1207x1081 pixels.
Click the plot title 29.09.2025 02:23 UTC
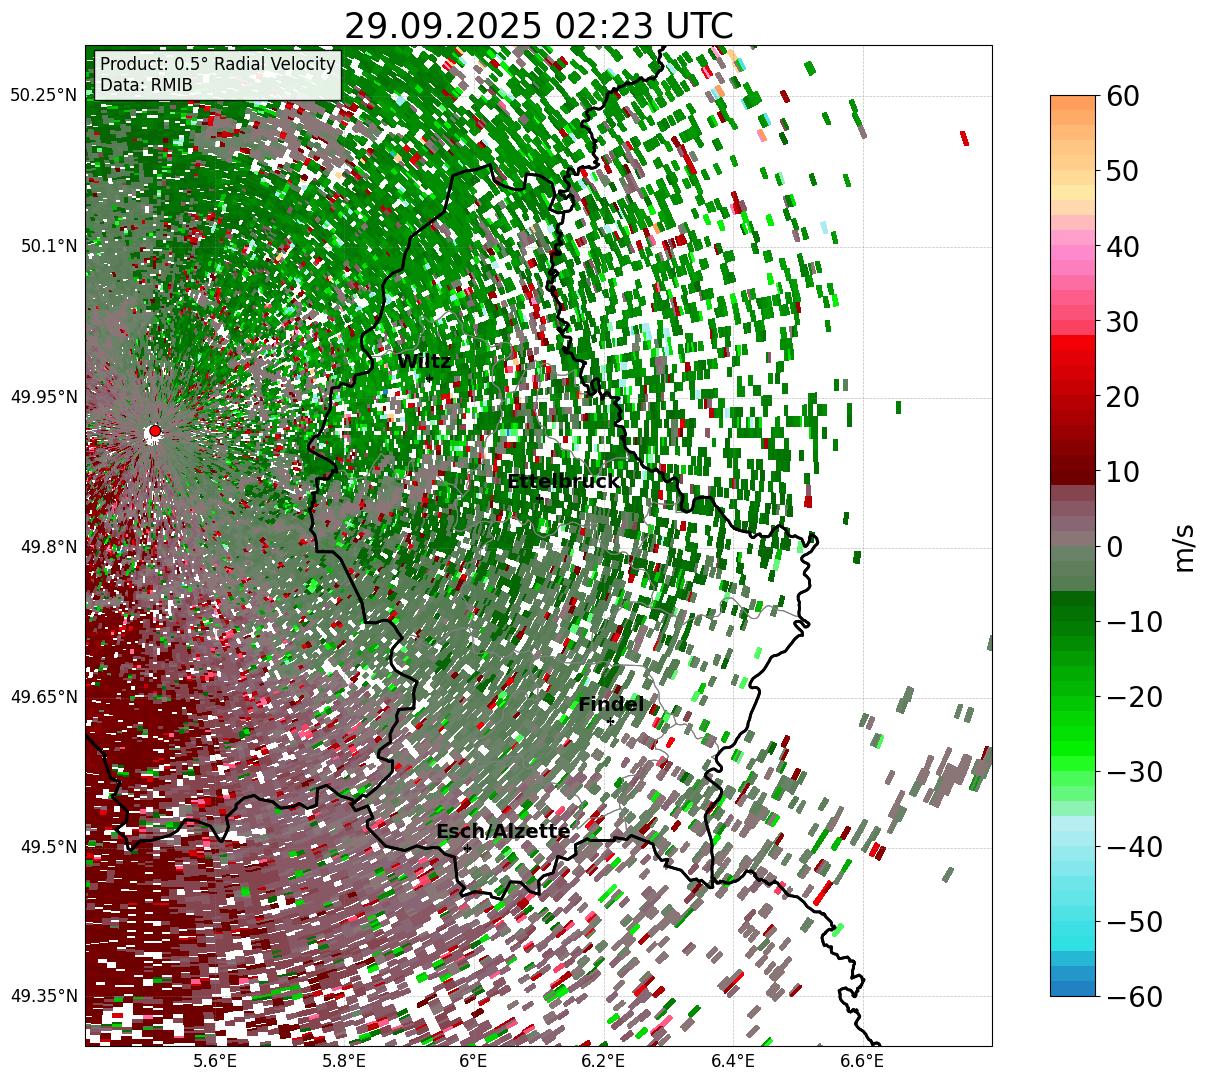point(538,25)
